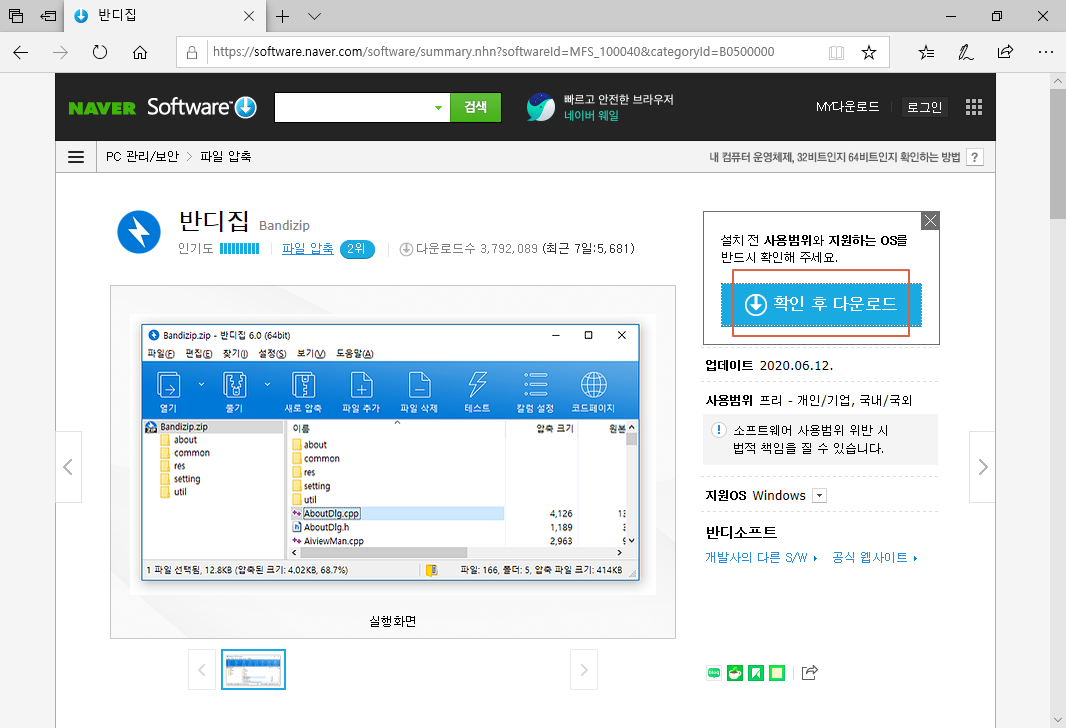Click the 2위 rank badge
1066x728 pixels.
point(357,249)
